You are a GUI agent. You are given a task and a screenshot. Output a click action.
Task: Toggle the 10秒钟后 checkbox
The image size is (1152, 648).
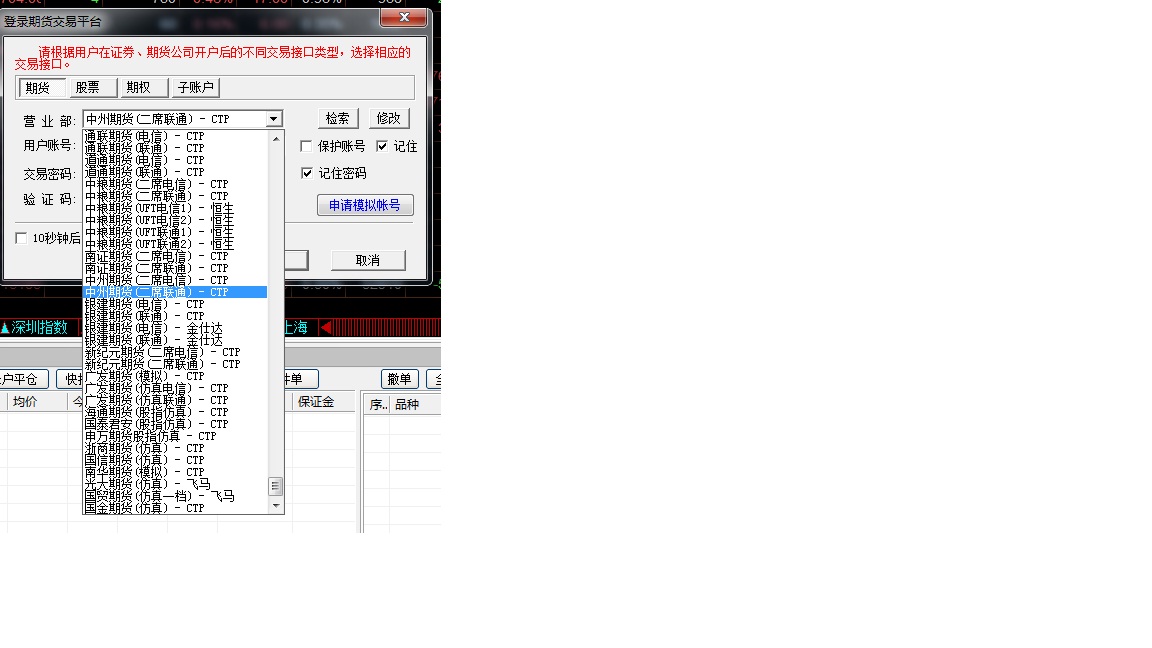click(x=21, y=238)
